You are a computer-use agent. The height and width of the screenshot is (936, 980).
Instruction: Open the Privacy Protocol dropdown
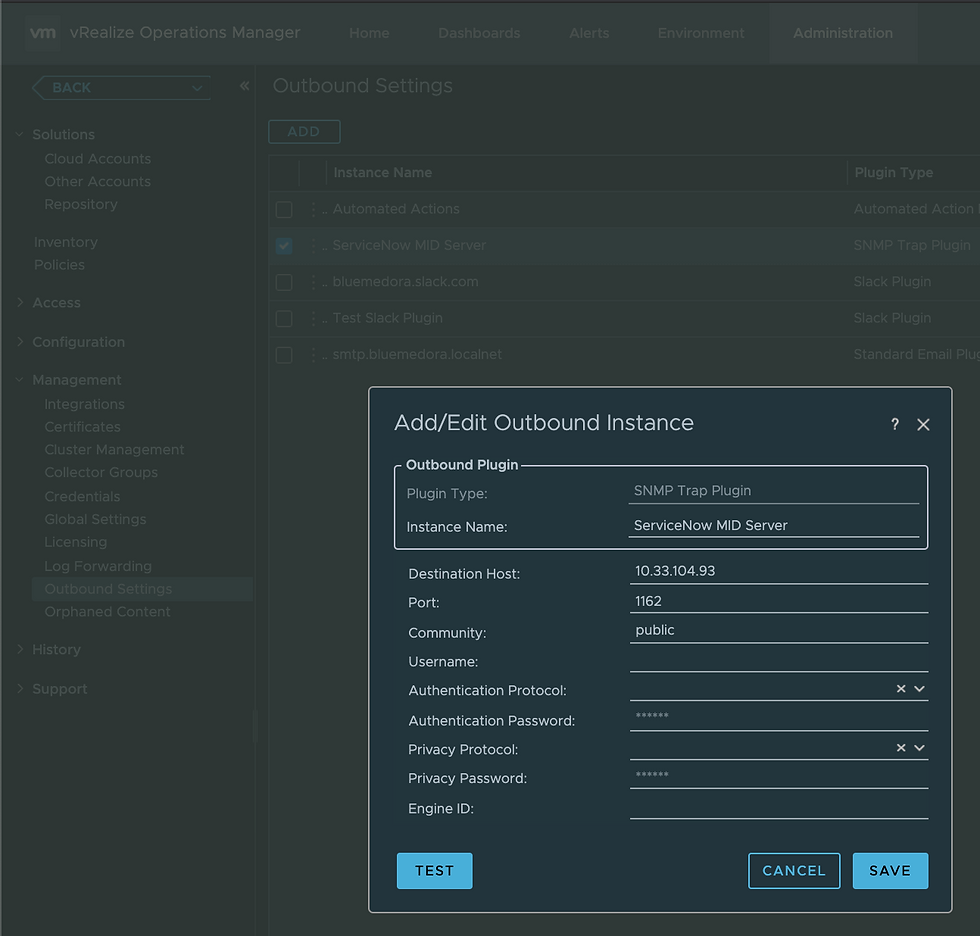[919, 748]
